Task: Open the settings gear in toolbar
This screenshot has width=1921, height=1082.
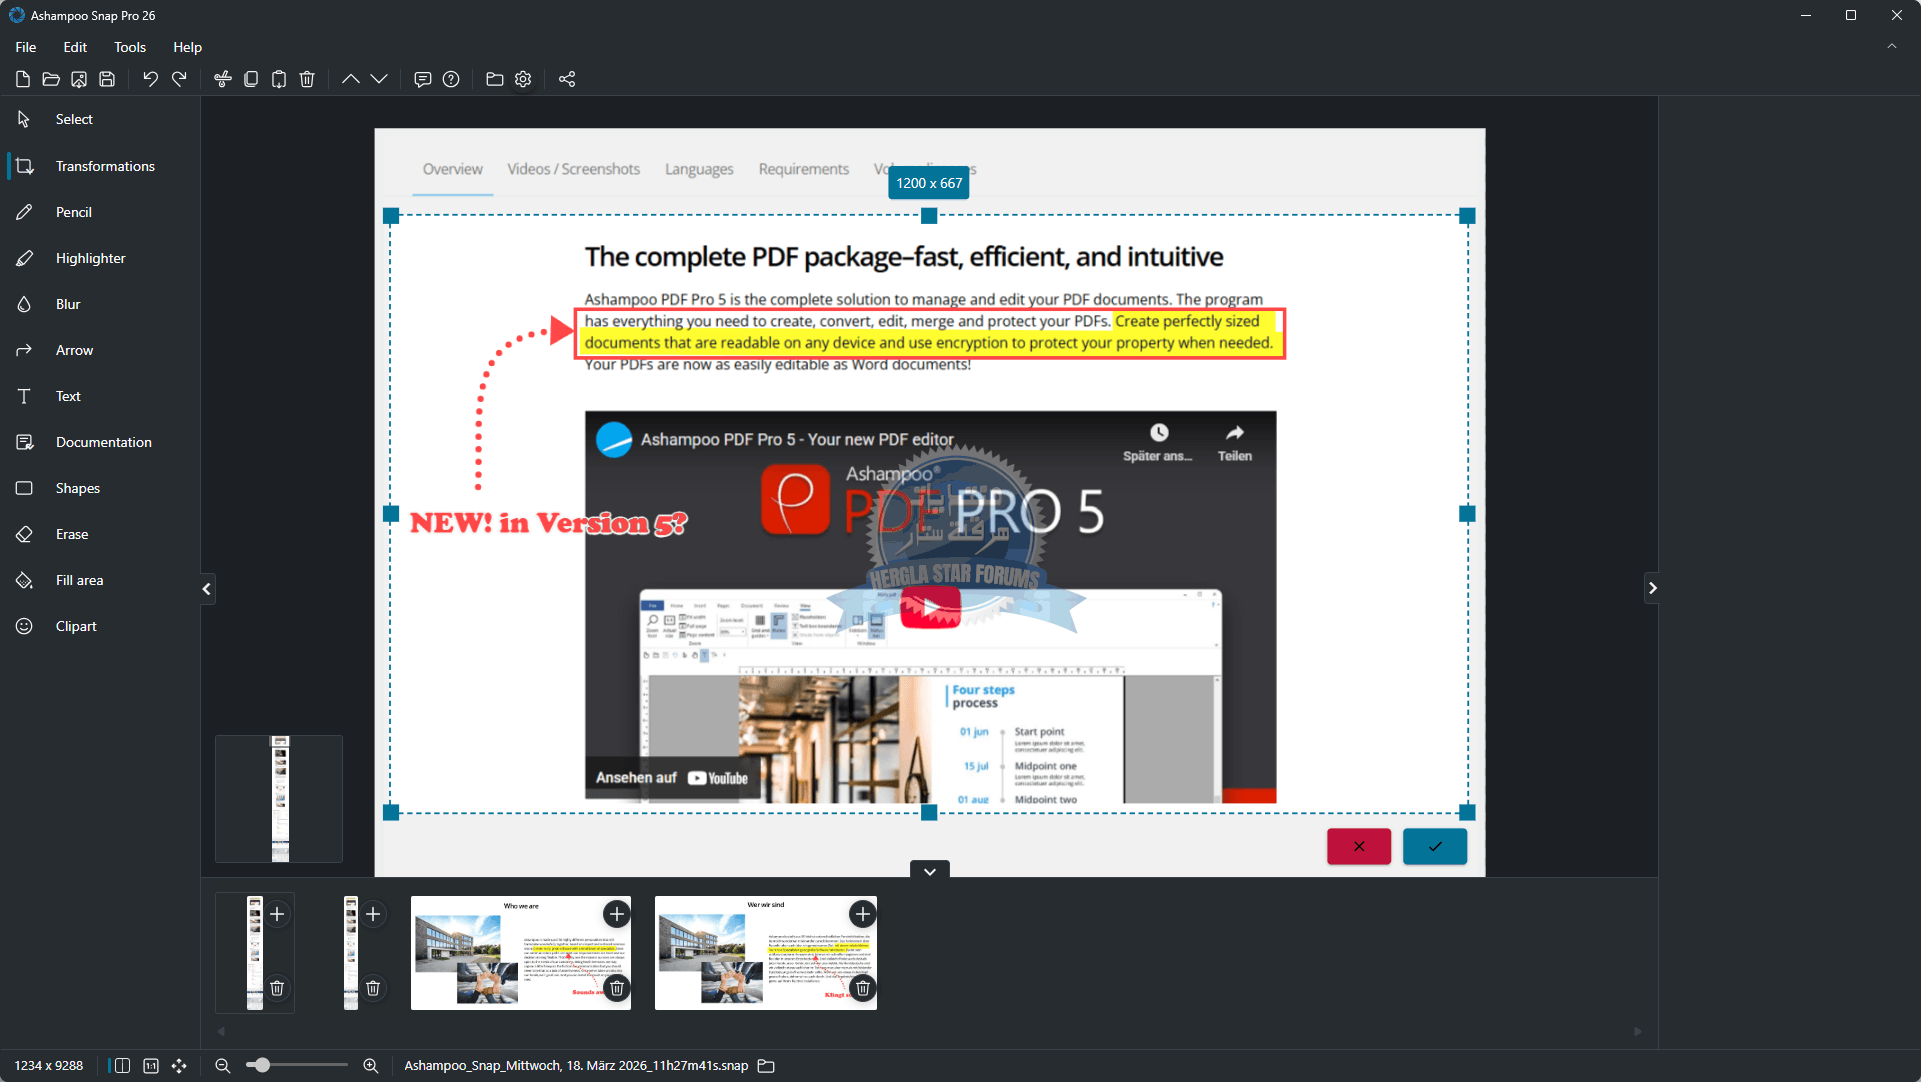Action: tap(523, 79)
